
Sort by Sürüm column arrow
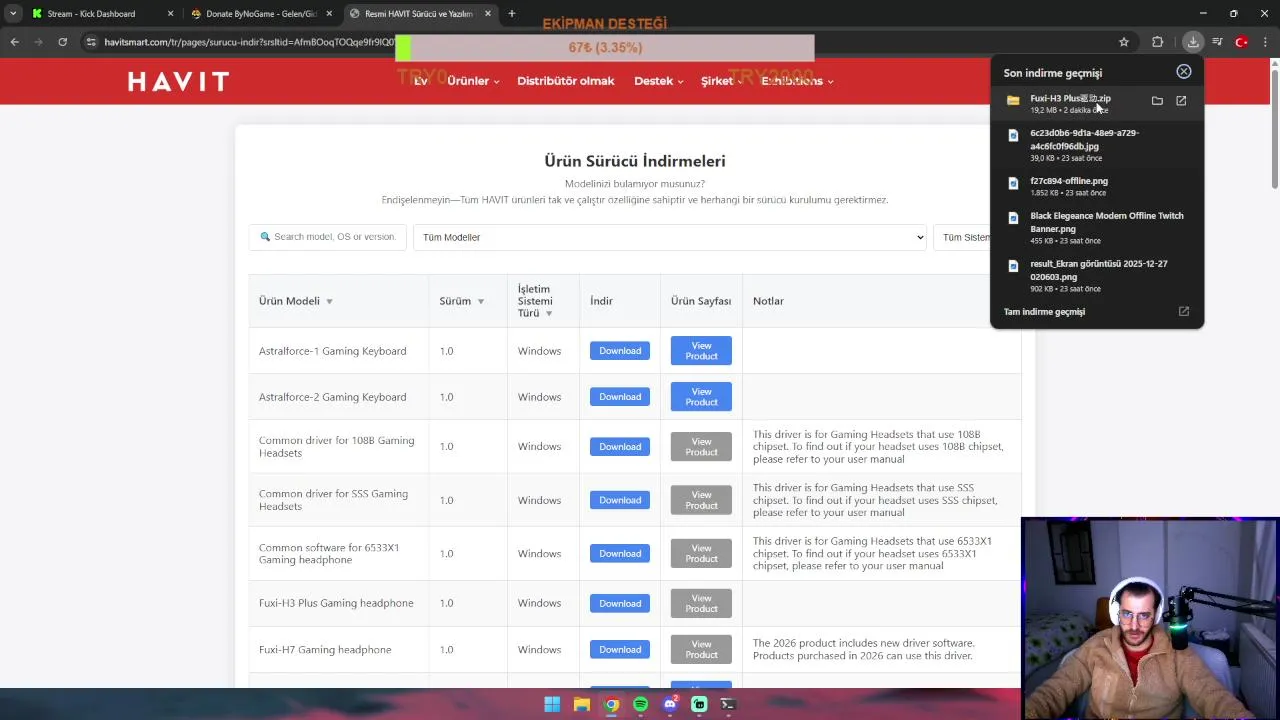tap(480, 301)
